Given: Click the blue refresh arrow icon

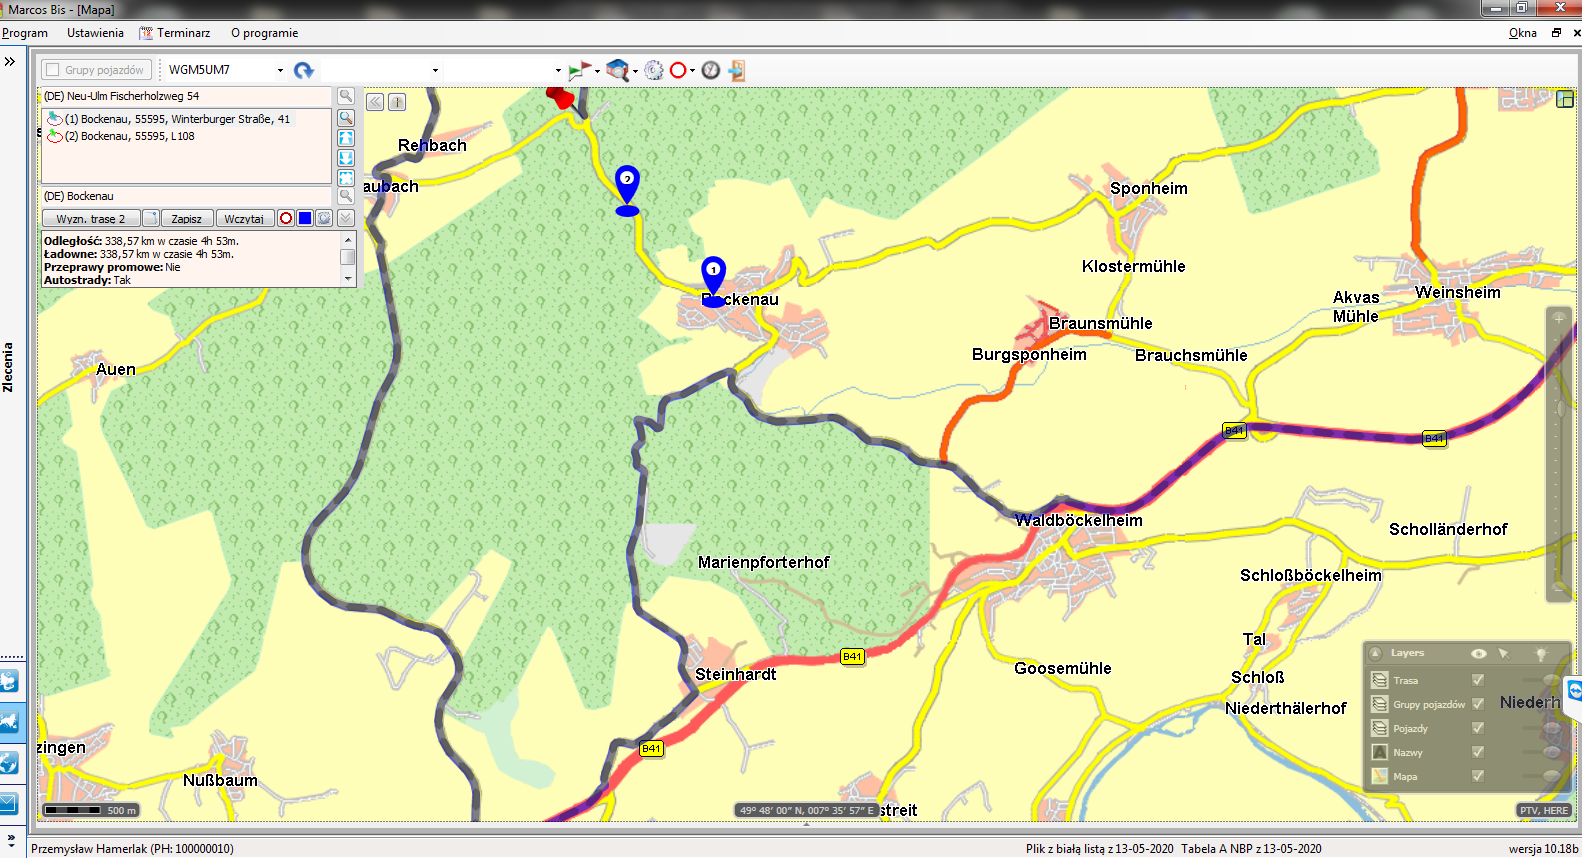Looking at the screenshot, I should point(304,70).
